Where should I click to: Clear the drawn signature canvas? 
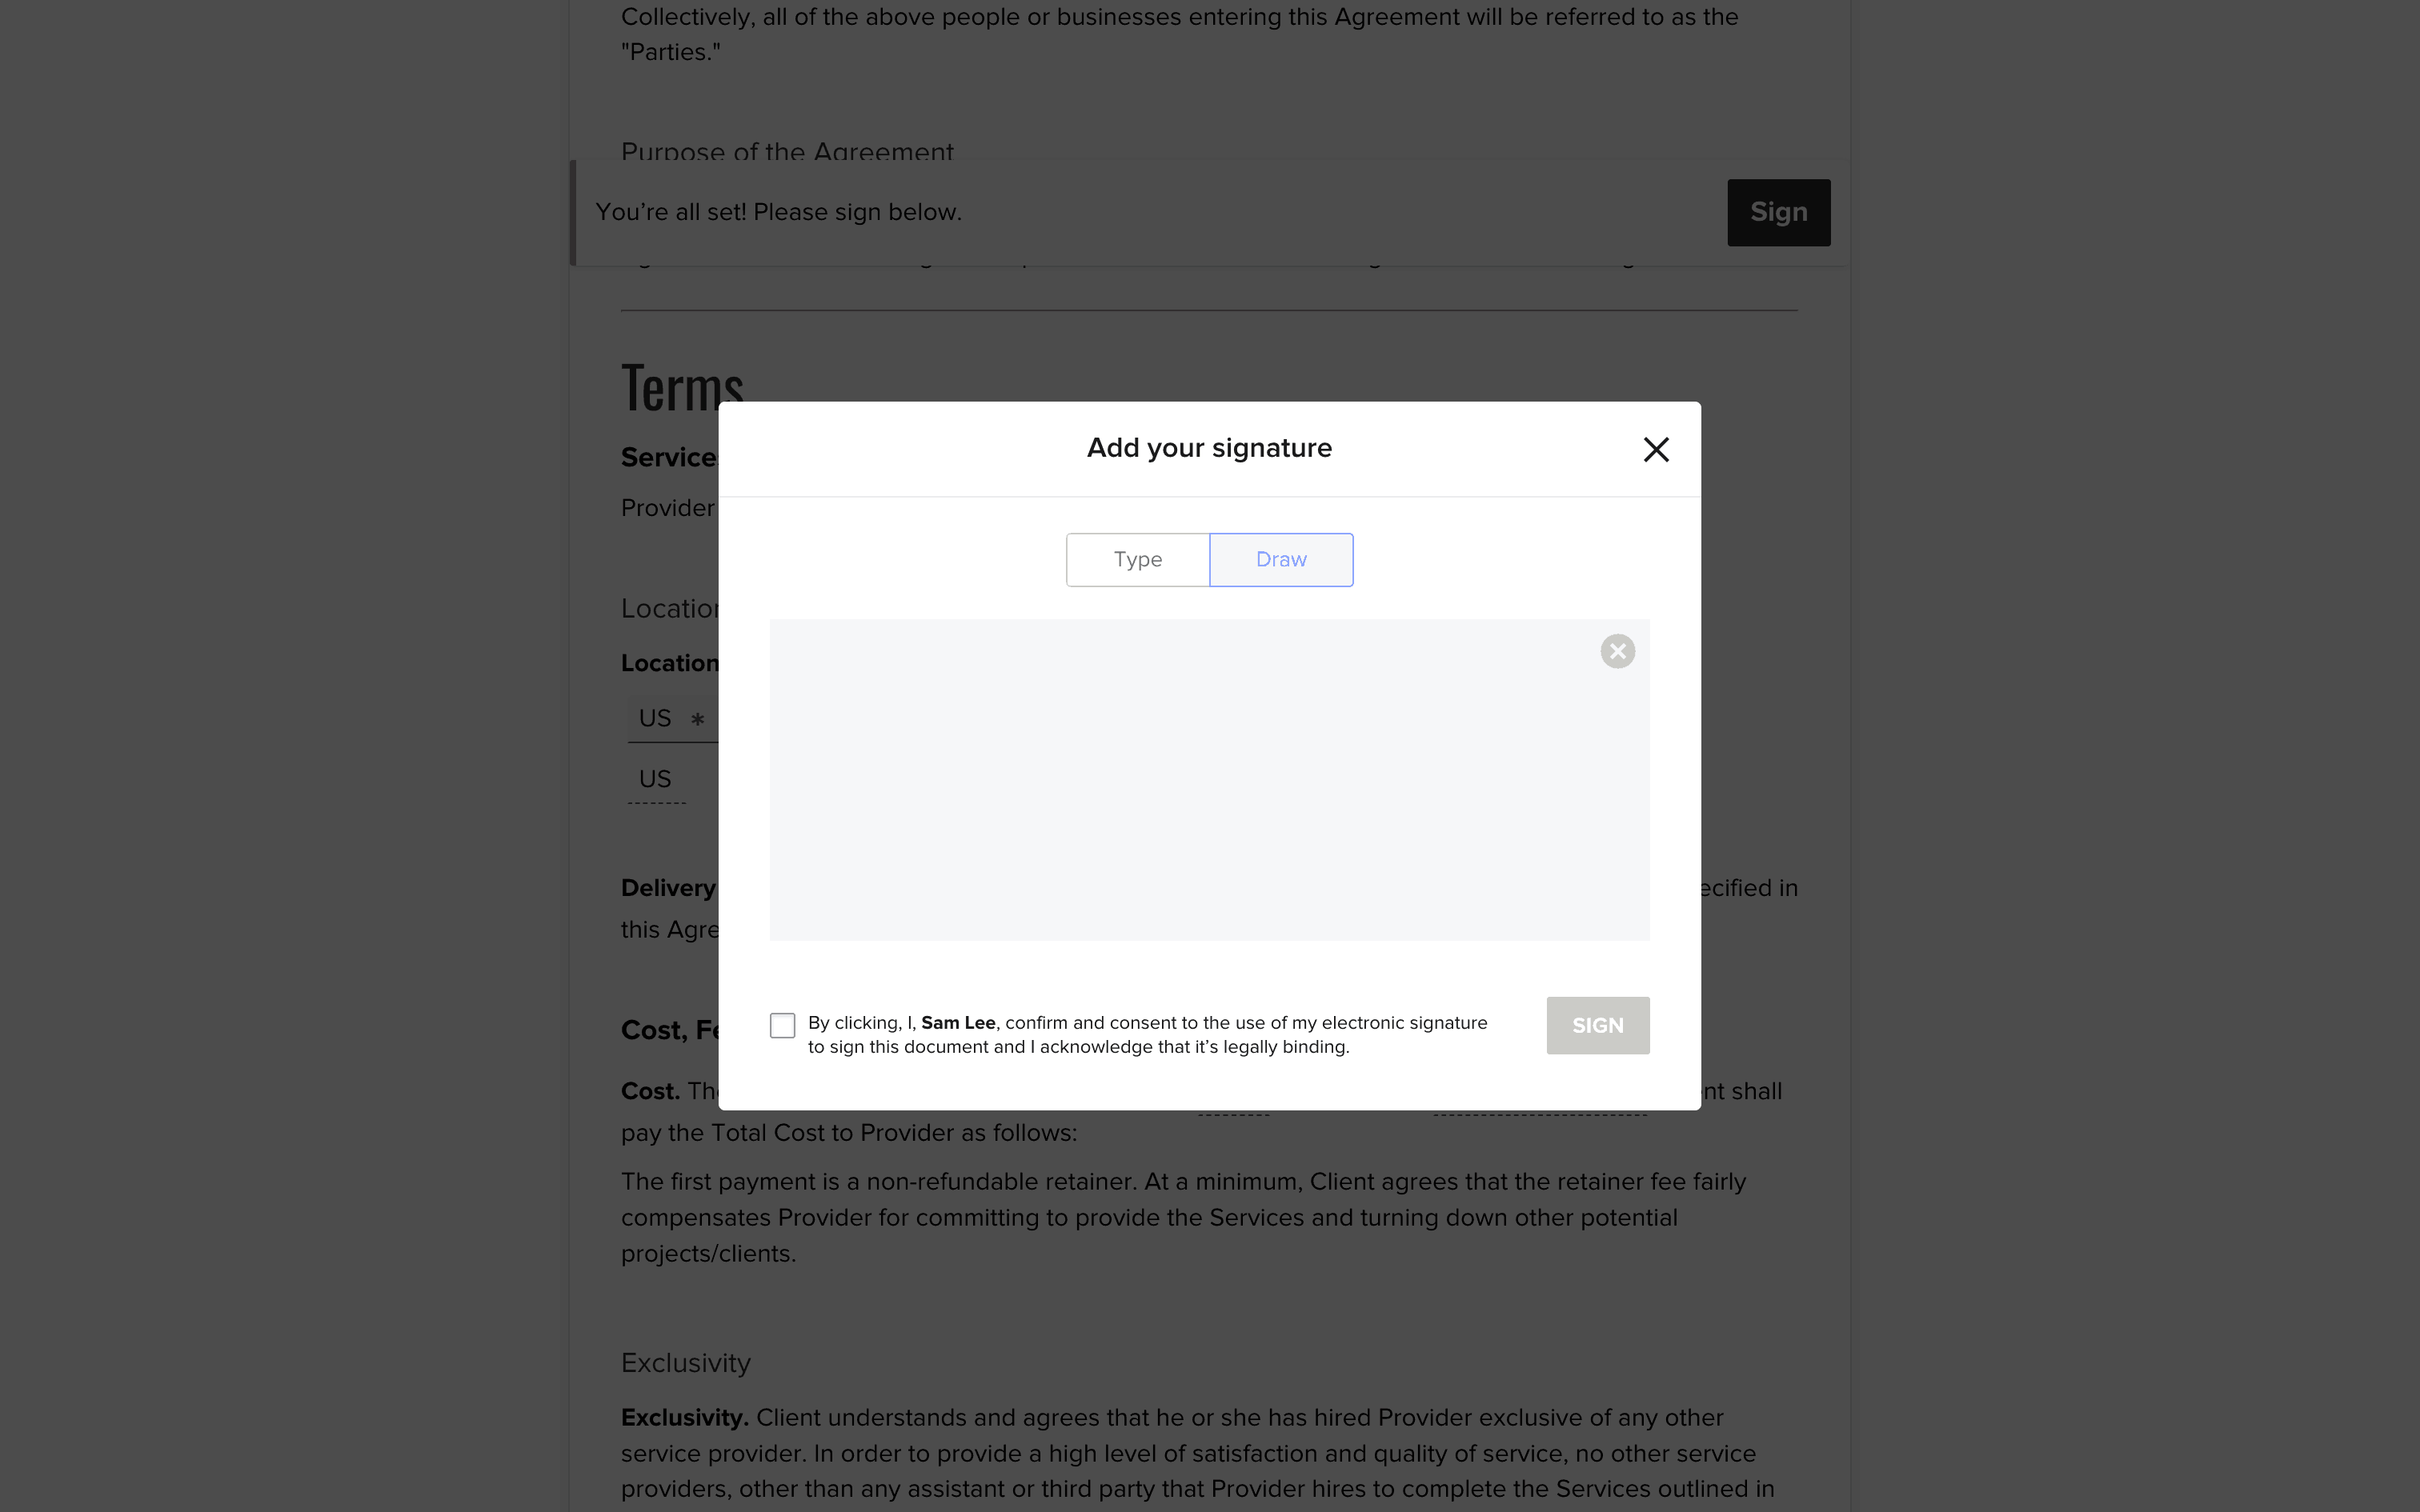tap(1617, 651)
